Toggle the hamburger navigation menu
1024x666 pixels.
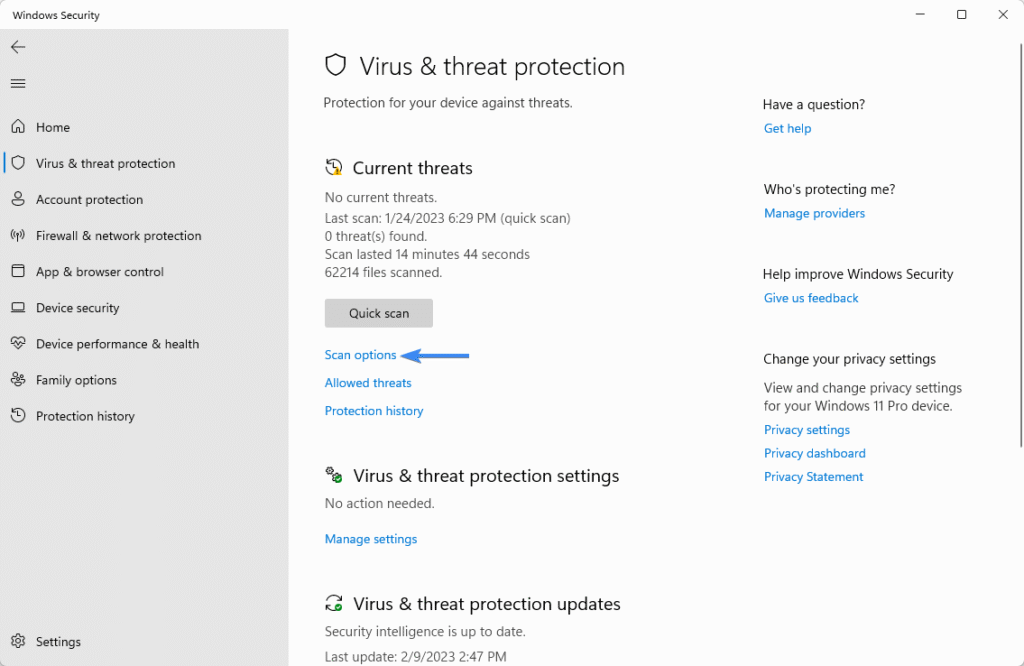pos(18,83)
